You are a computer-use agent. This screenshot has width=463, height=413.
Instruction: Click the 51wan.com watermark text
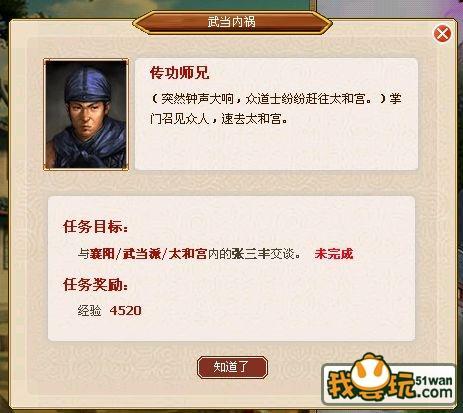click(x=434, y=386)
